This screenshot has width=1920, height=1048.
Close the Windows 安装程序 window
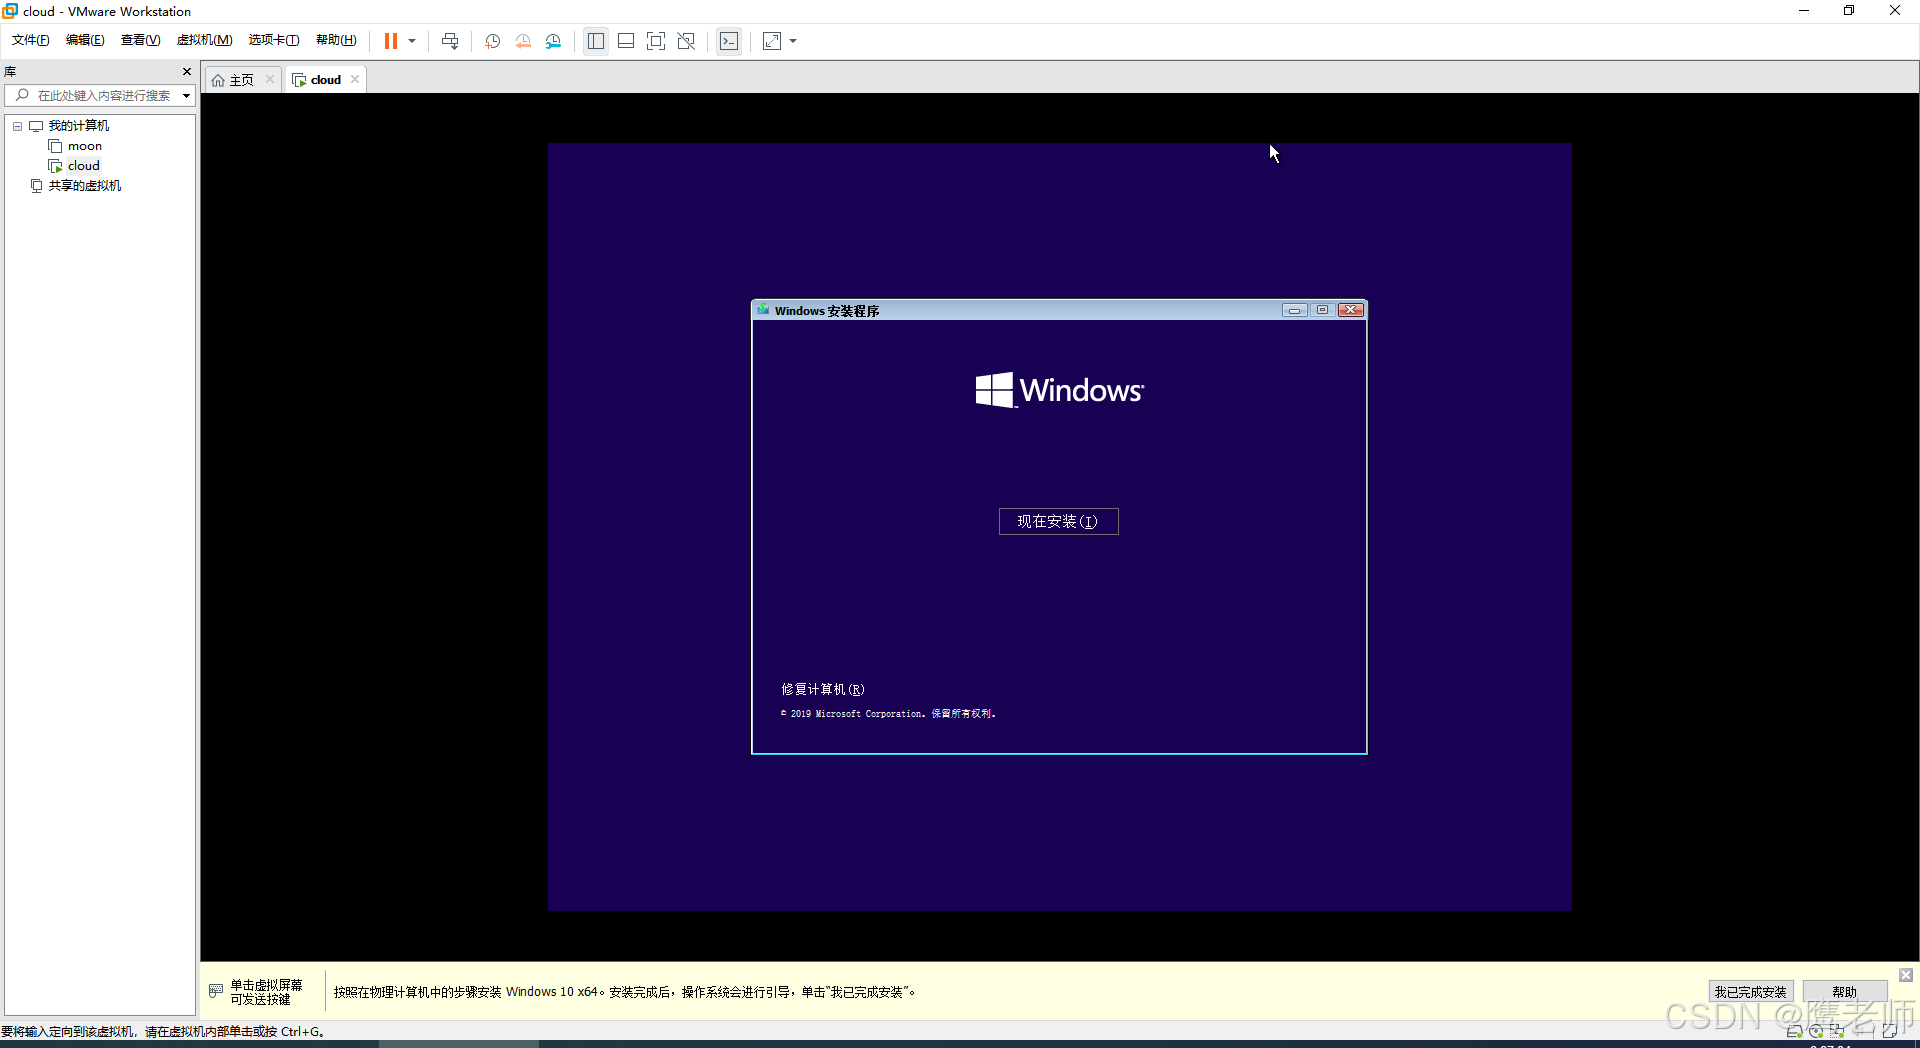coord(1351,311)
